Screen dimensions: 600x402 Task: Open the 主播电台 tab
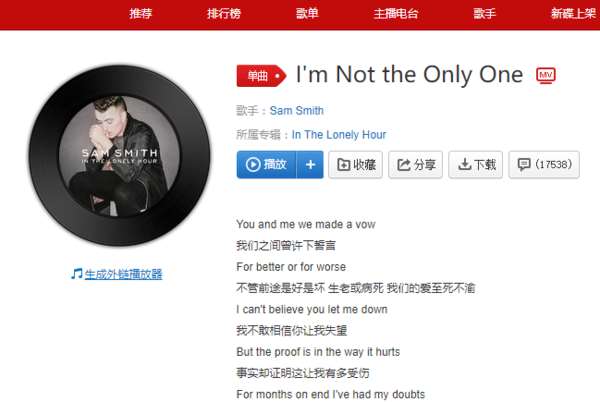click(x=396, y=14)
